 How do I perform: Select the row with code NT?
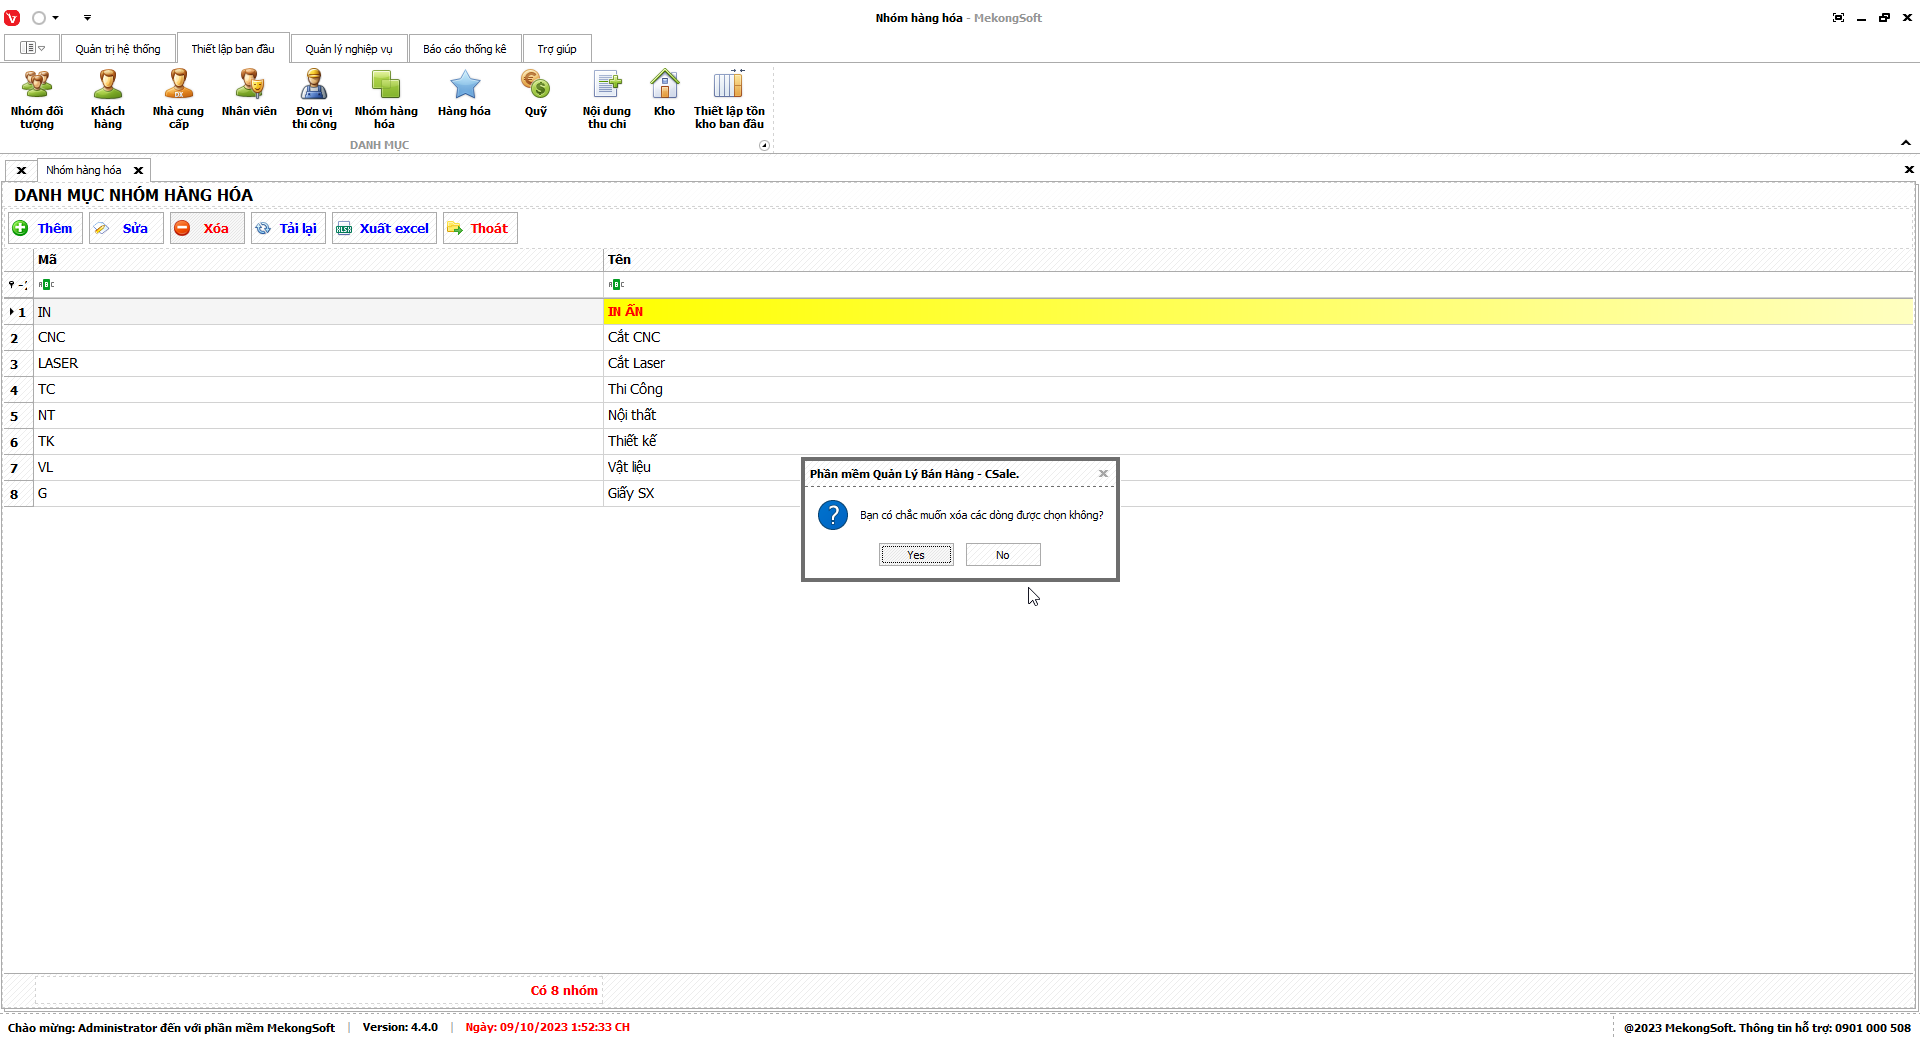958,416
